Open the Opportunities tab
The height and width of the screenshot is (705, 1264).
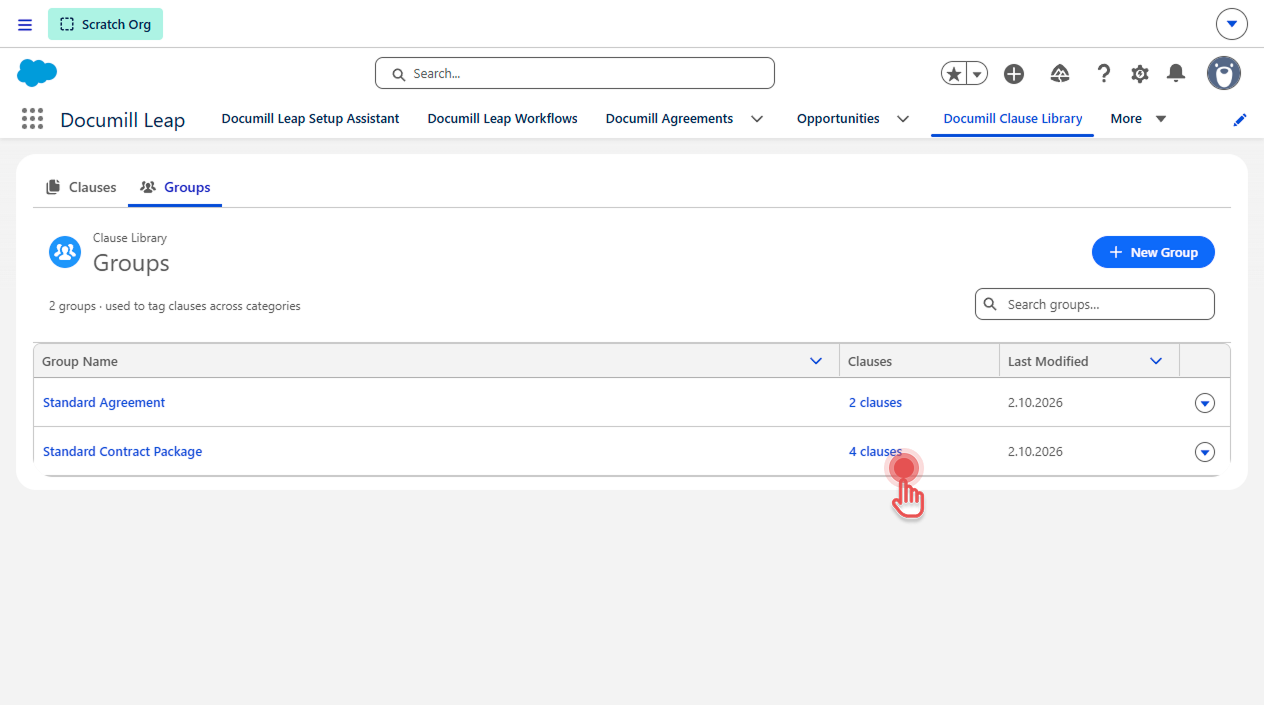[x=838, y=119]
